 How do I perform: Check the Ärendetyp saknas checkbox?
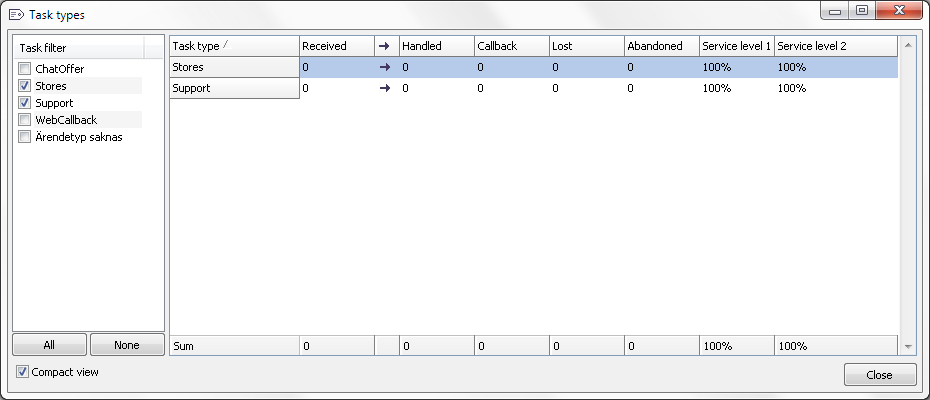[25, 137]
